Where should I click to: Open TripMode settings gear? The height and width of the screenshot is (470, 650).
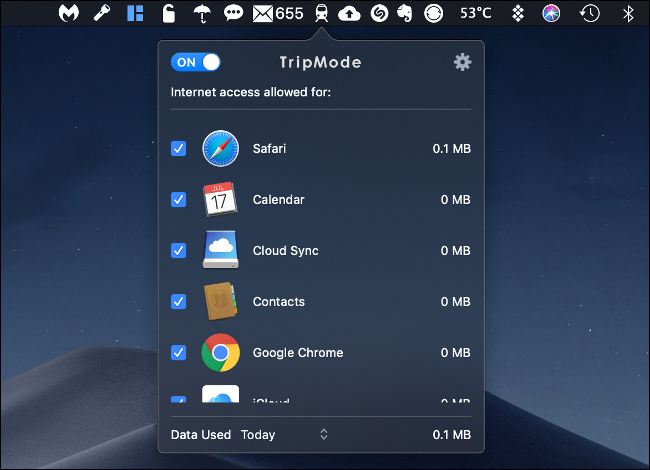point(462,62)
